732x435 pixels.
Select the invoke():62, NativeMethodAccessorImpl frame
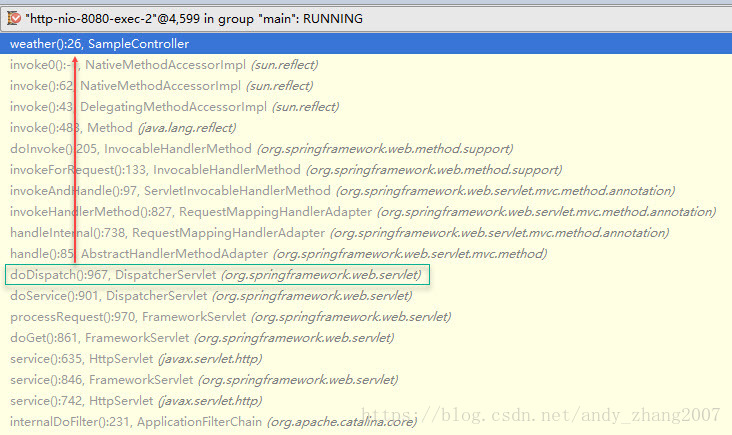(366, 86)
